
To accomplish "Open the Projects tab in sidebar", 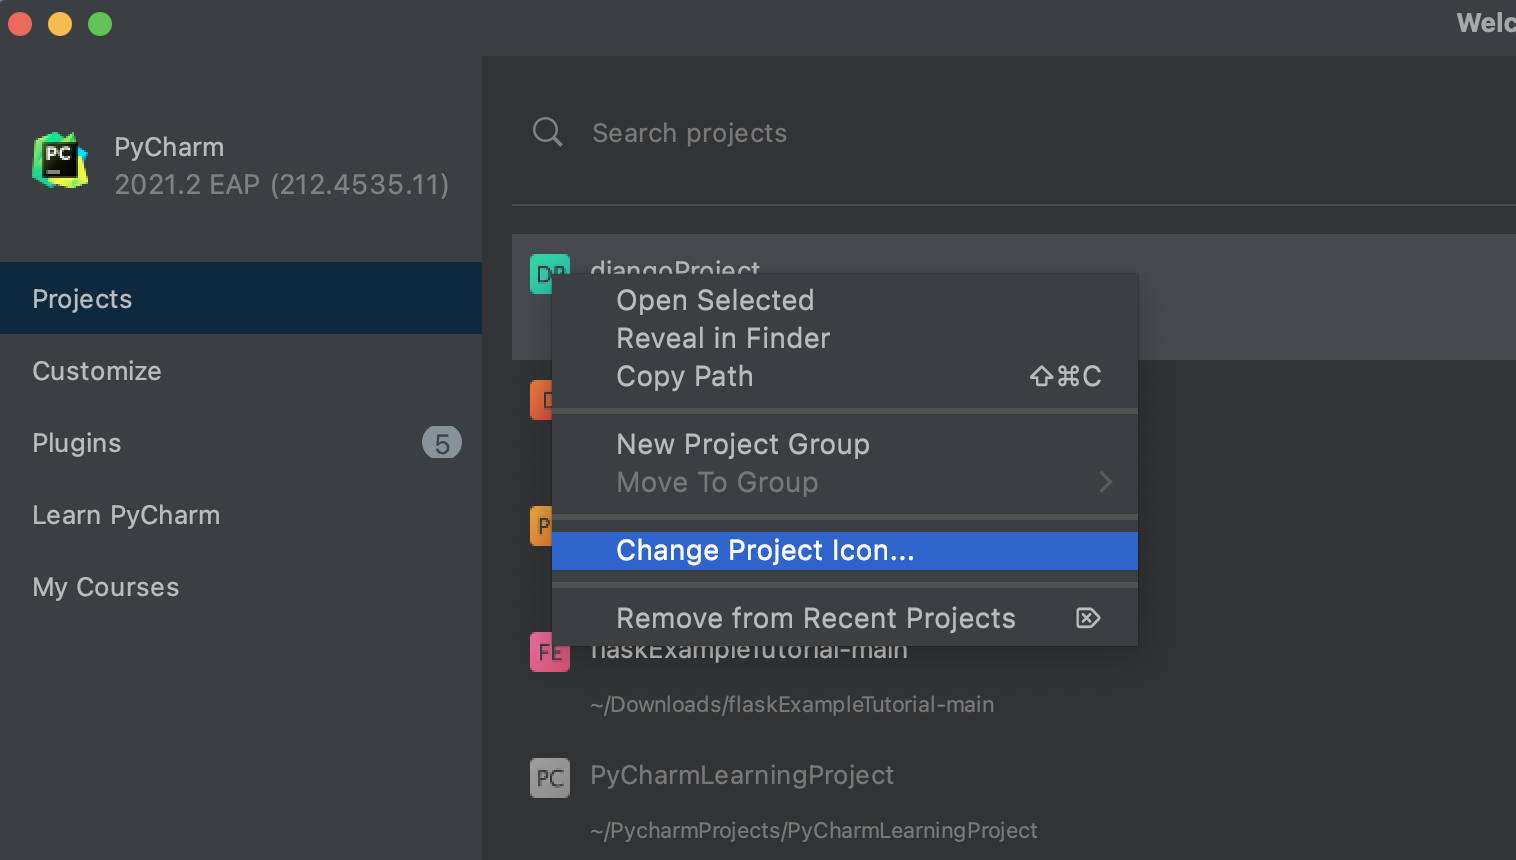I will (82, 299).
